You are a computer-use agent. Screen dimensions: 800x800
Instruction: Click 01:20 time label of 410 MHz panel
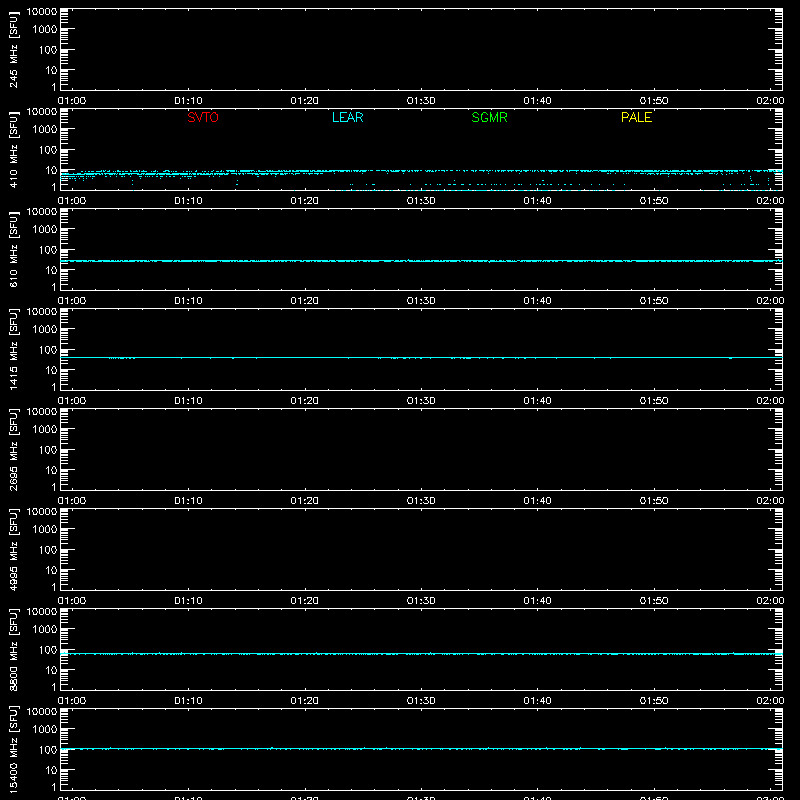coord(305,201)
